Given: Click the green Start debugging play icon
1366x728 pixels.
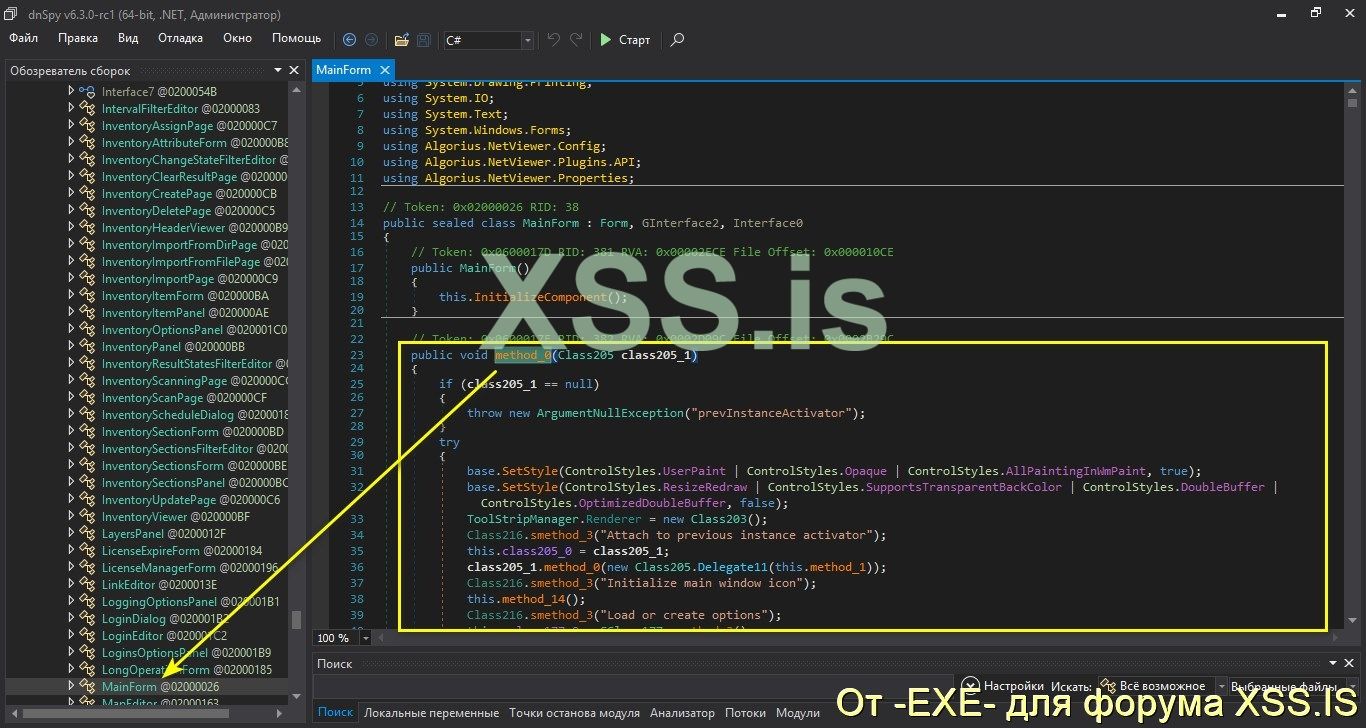Looking at the screenshot, I should point(605,40).
